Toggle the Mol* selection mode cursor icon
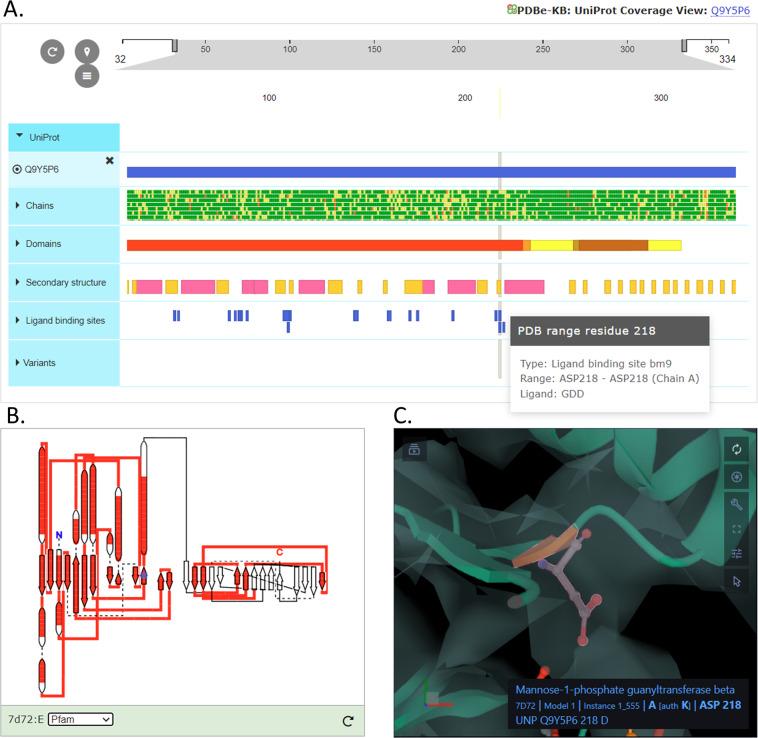This screenshot has height=738, width=758. (x=737, y=581)
